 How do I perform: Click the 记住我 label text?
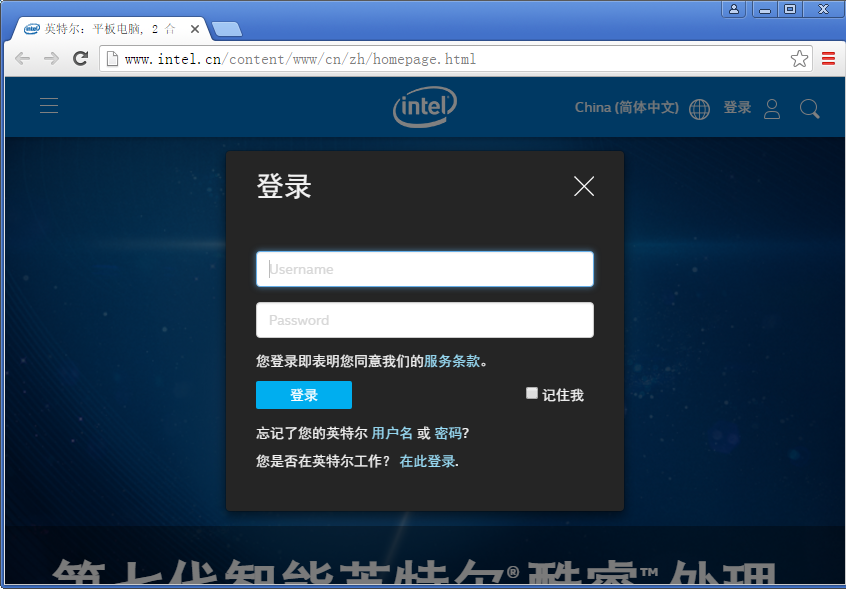[x=563, y=395]
